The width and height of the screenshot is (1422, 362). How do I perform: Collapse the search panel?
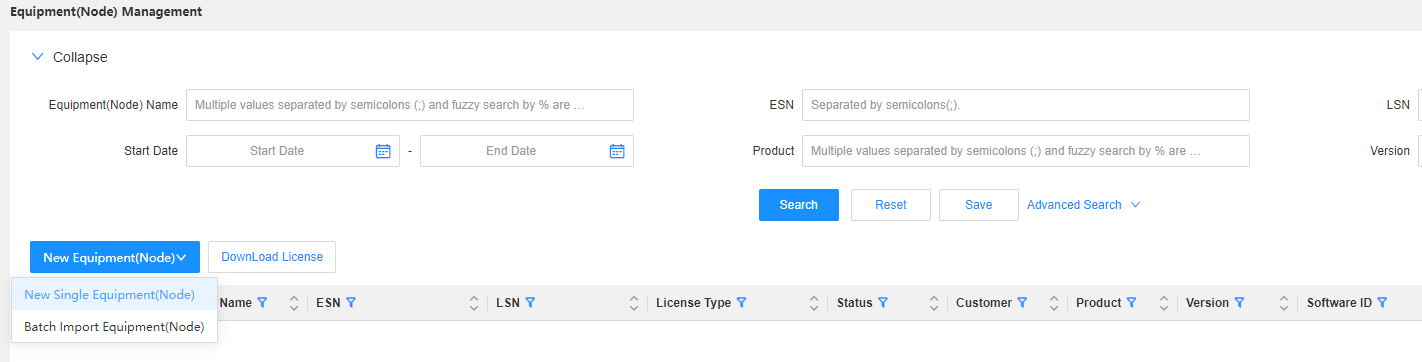(x=69, y=57)
